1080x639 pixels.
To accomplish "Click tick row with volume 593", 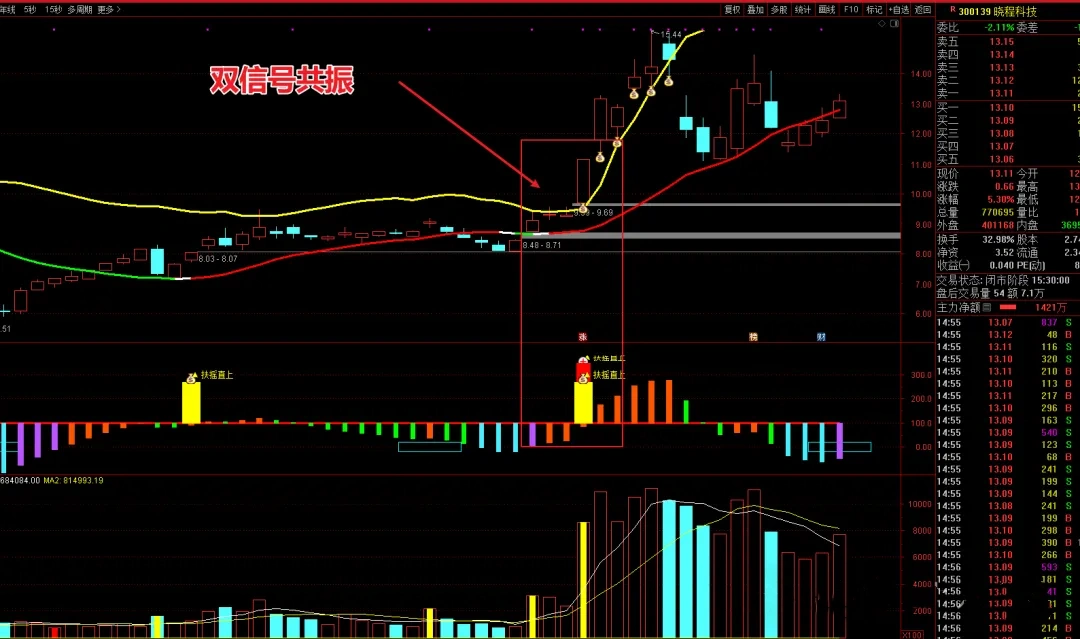I will coord(1004,567).
